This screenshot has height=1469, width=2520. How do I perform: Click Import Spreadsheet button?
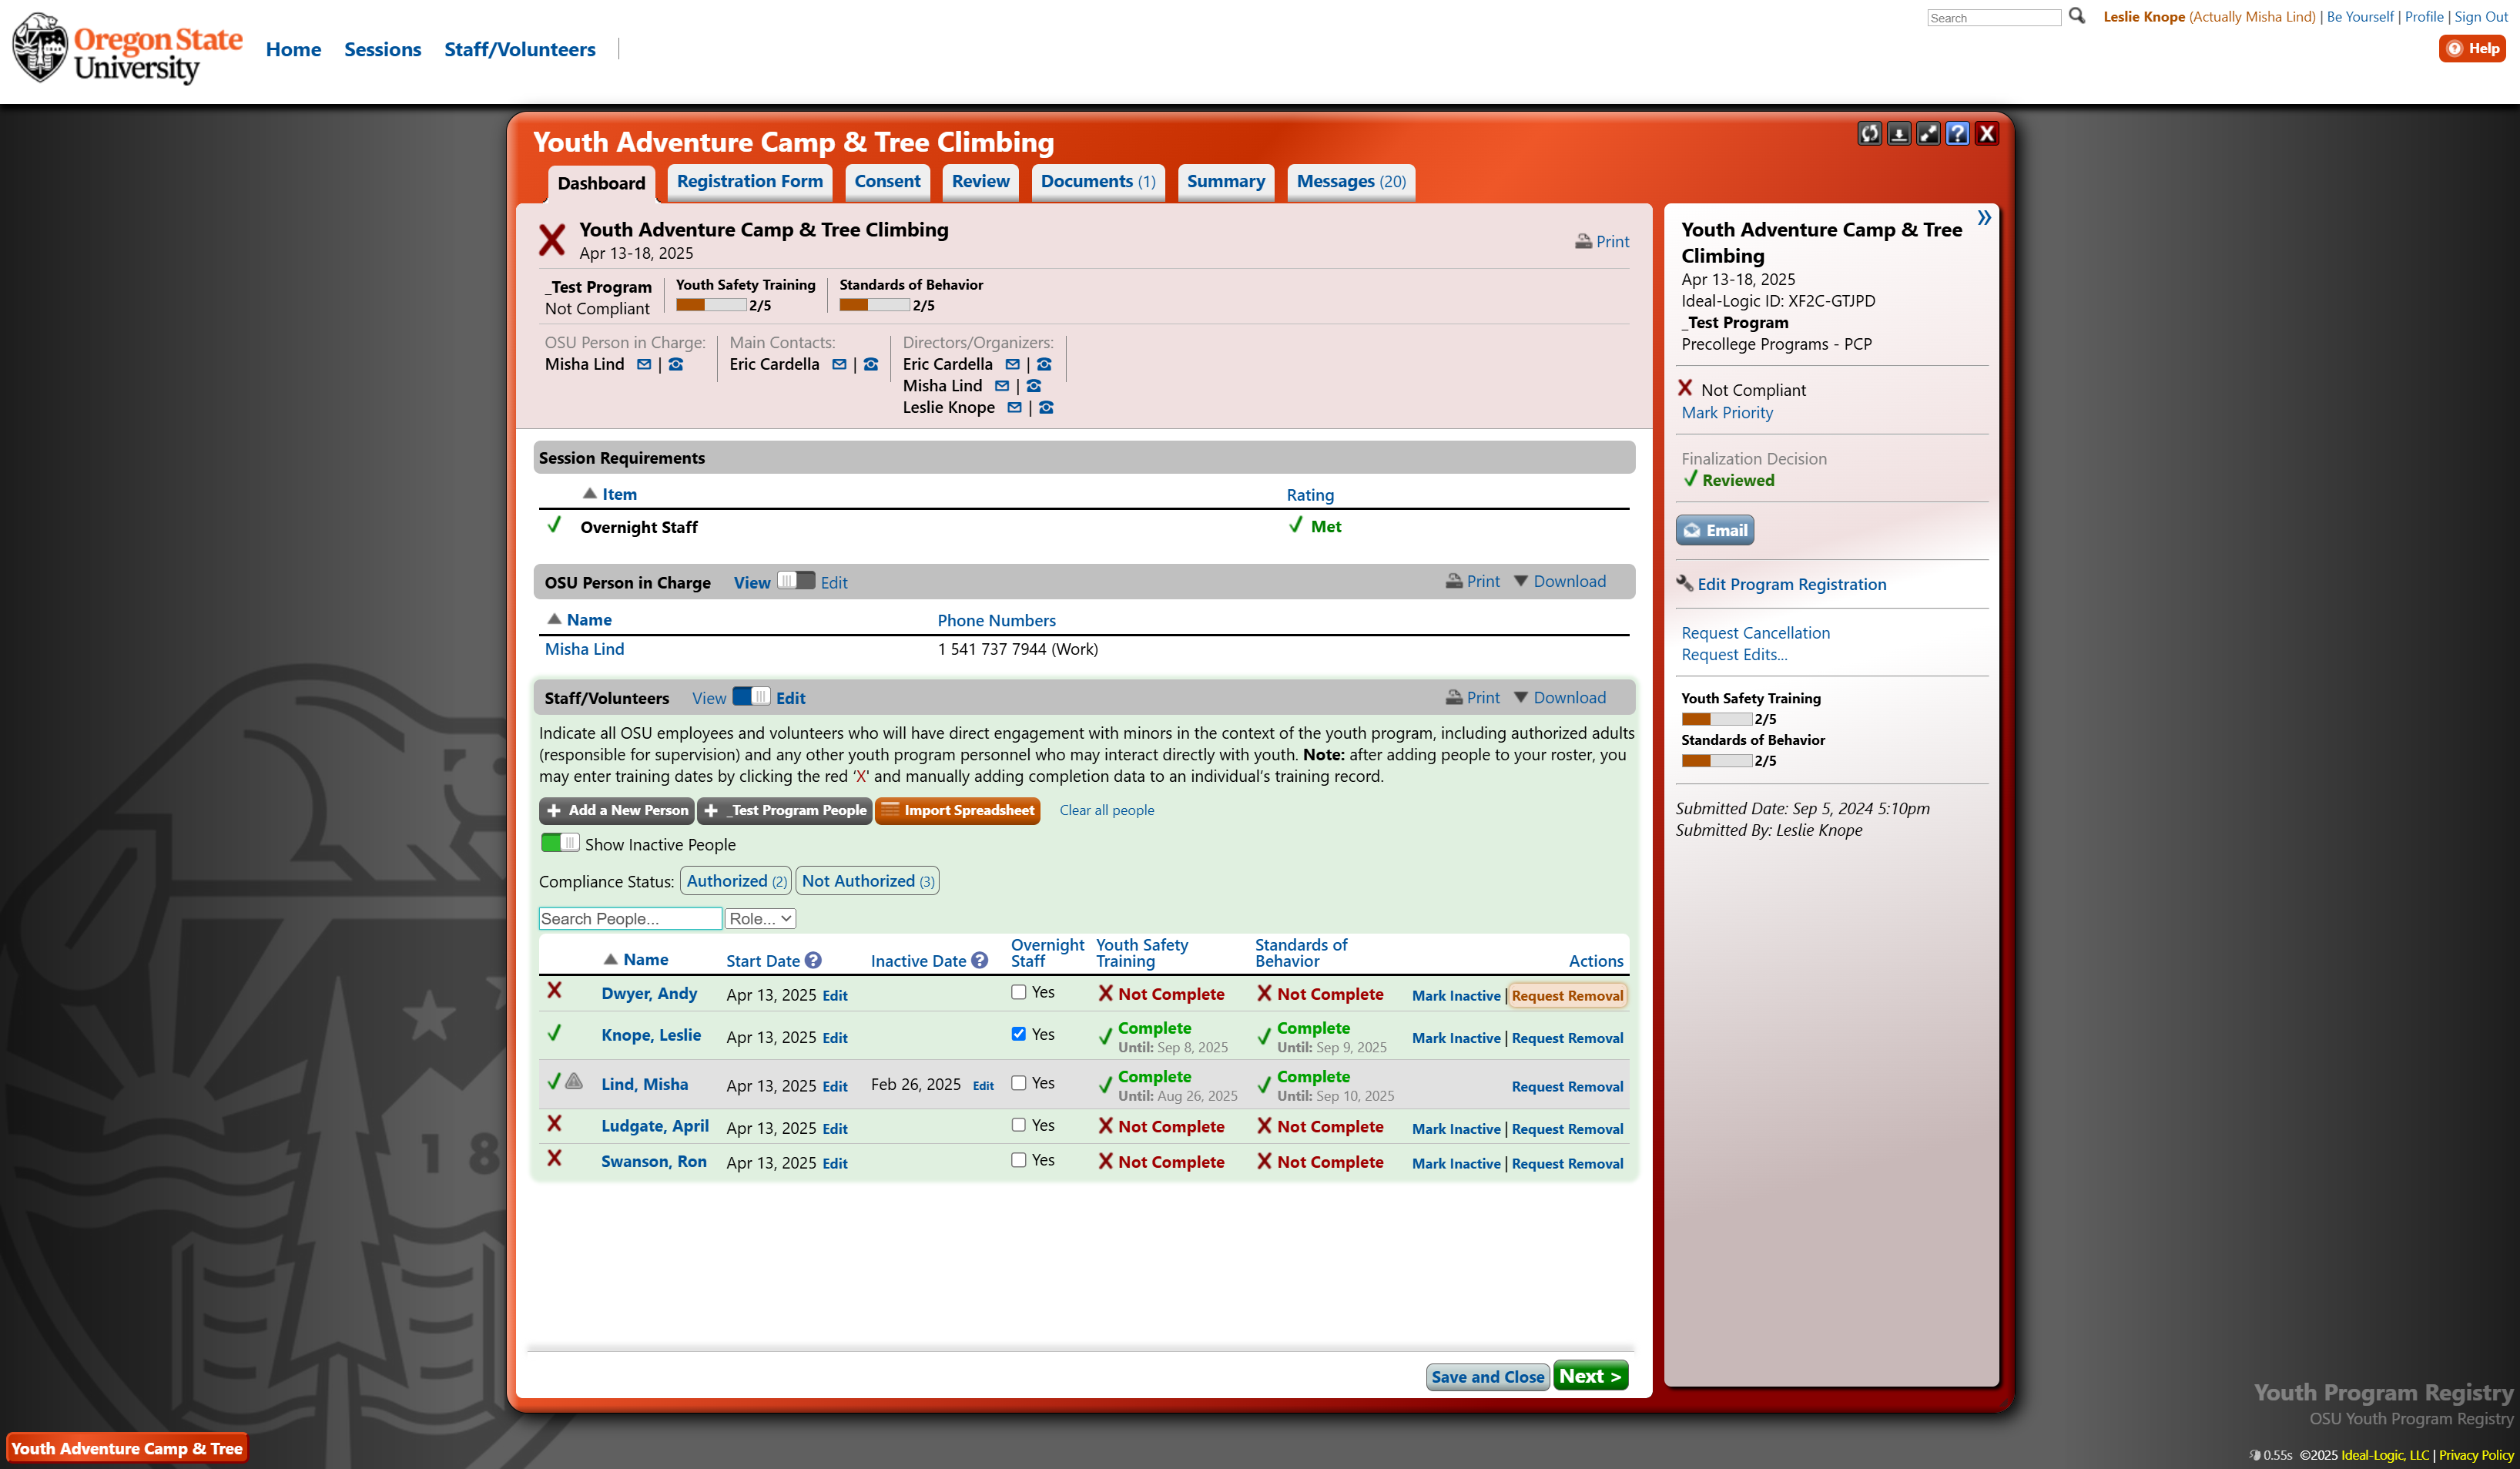pyautogui.click(x=958, y=810)
